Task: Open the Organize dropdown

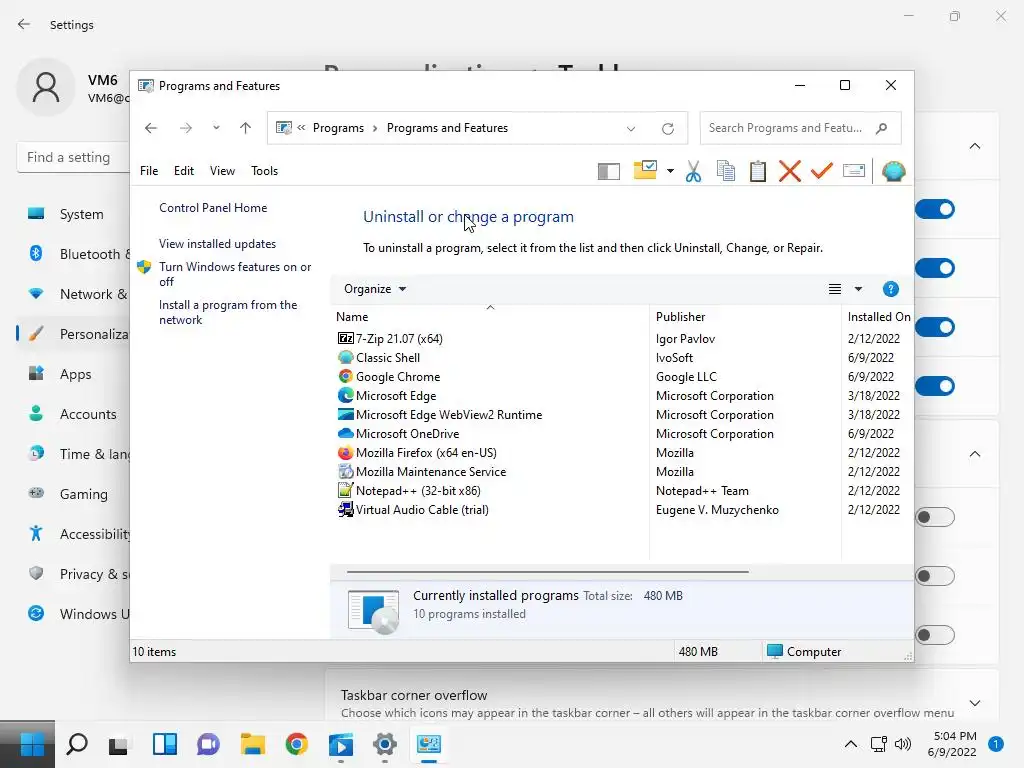Action: tap(375, 289)
